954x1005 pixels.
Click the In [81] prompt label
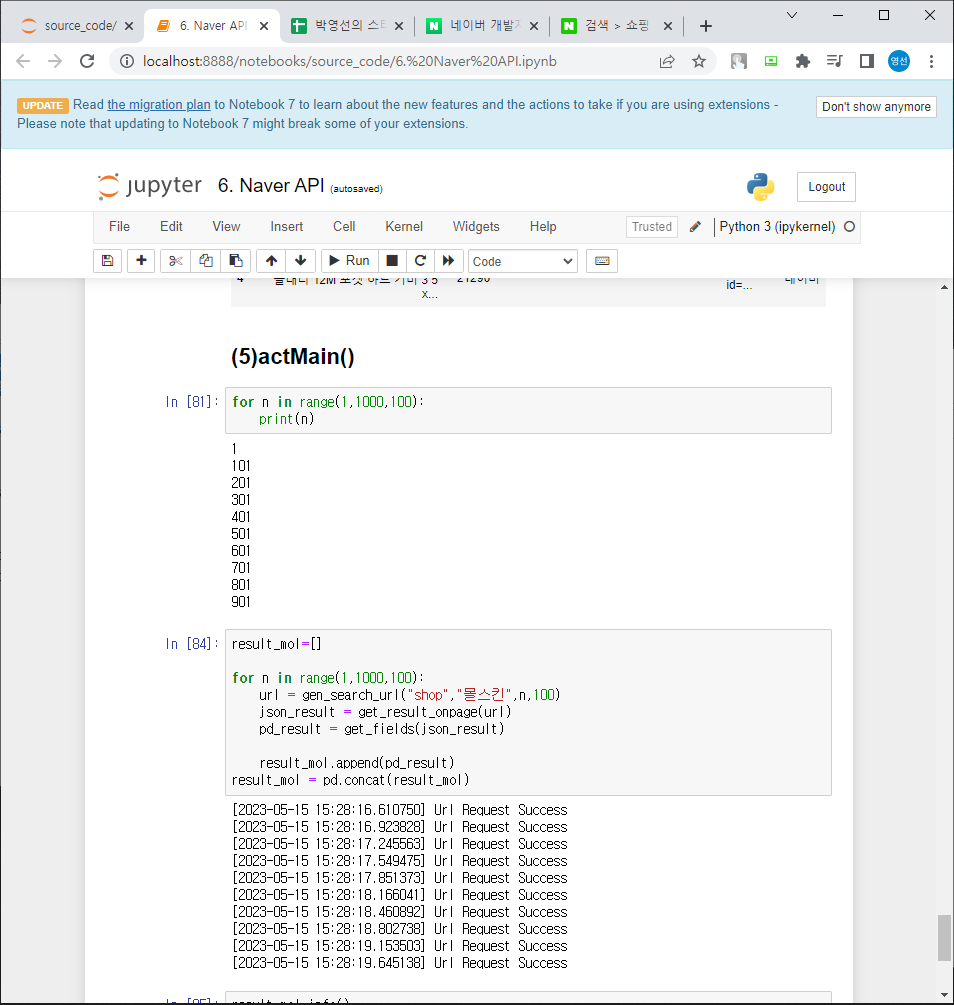tap(192, 402)
